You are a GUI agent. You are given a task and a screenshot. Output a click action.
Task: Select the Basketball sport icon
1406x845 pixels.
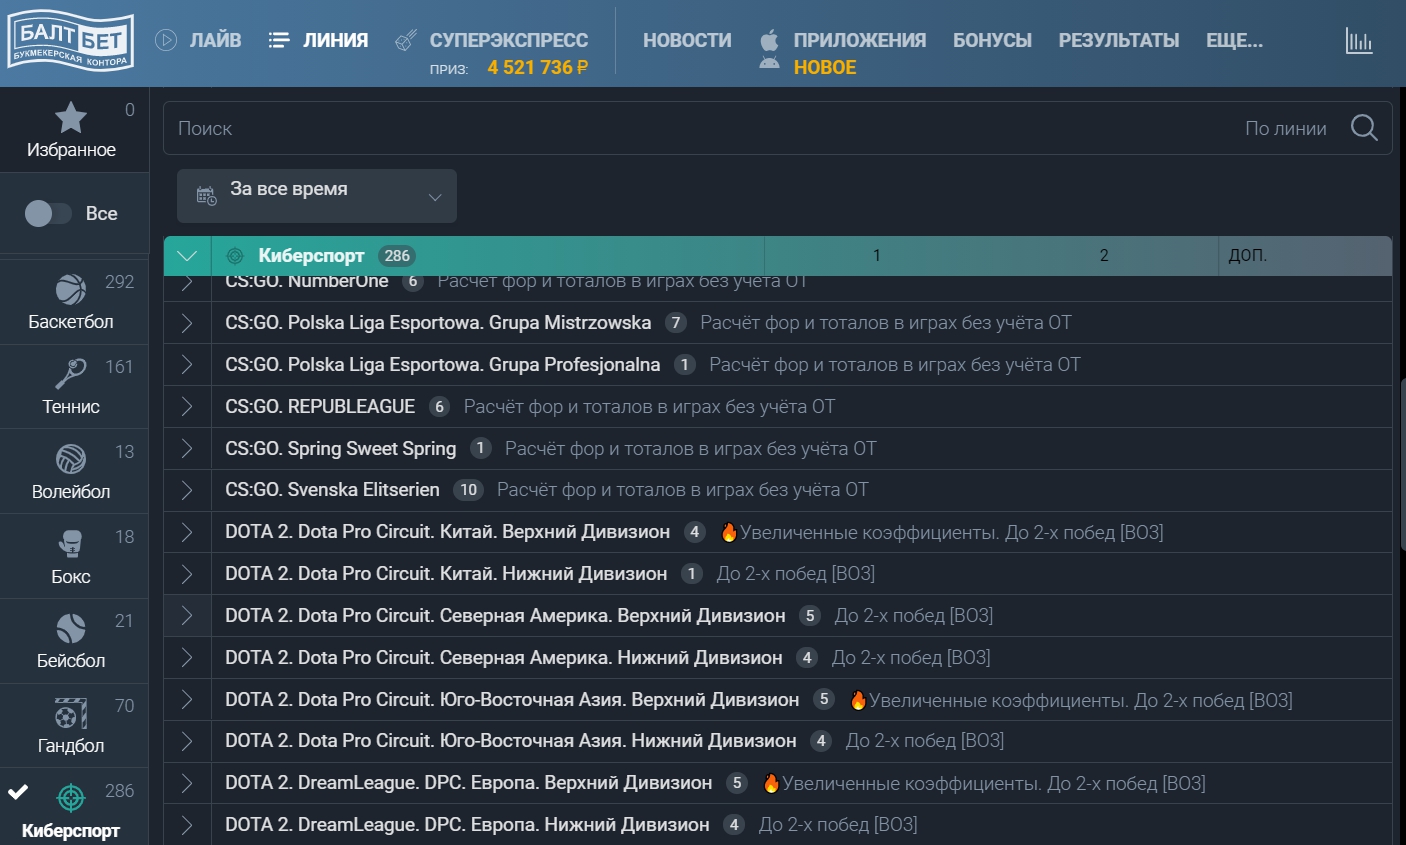(x=70, y=290)
